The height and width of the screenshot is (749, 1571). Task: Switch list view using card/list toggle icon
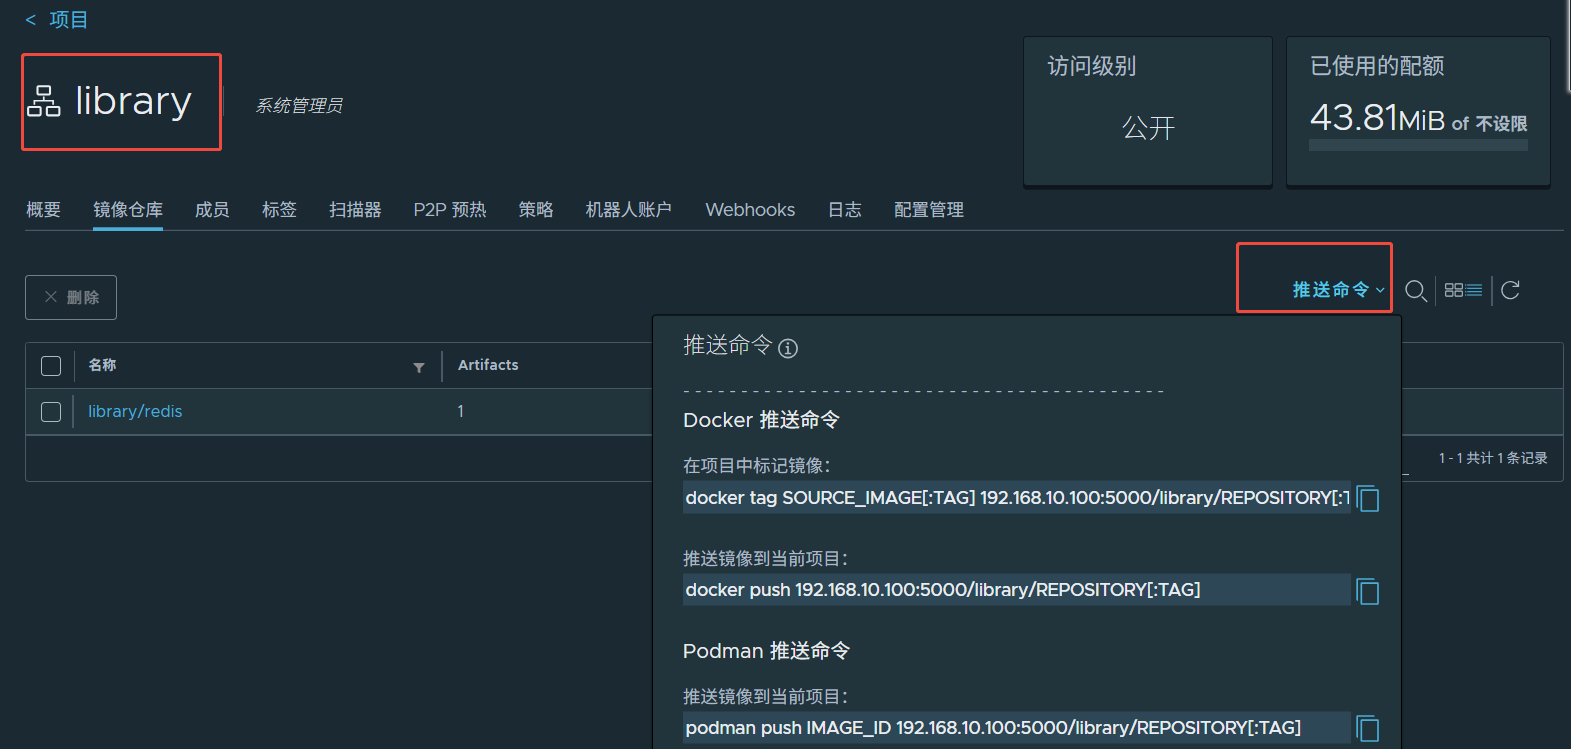point(1463,290)
